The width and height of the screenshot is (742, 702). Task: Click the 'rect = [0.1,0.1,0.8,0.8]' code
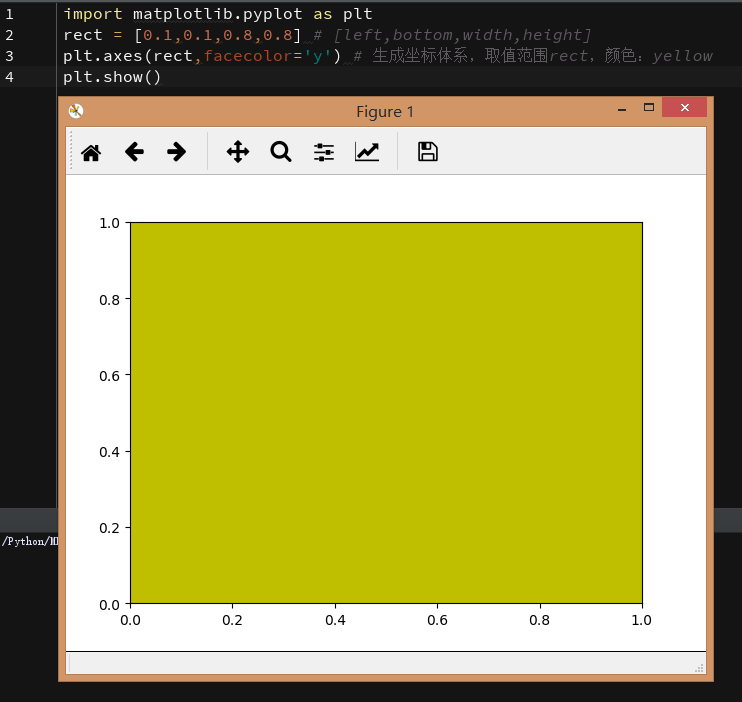click(x=182, y=35)
